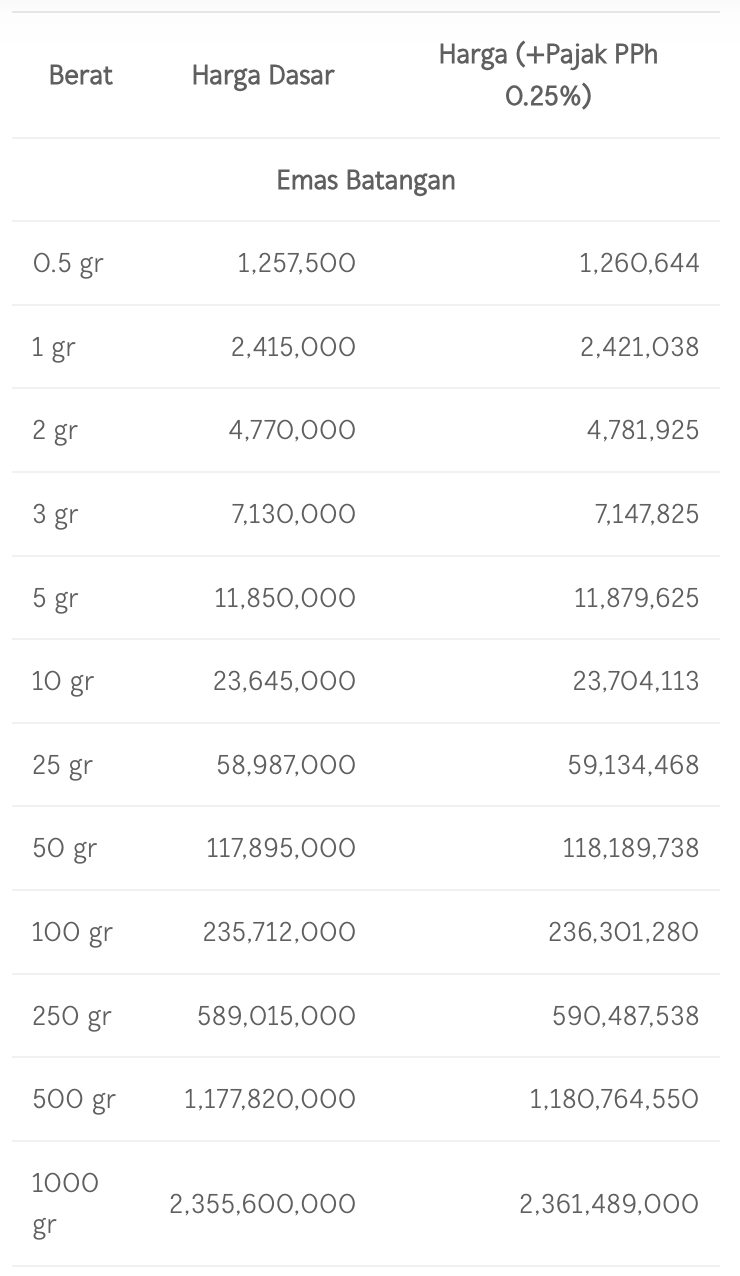Click the 1 gr weight label

point(54,348)
